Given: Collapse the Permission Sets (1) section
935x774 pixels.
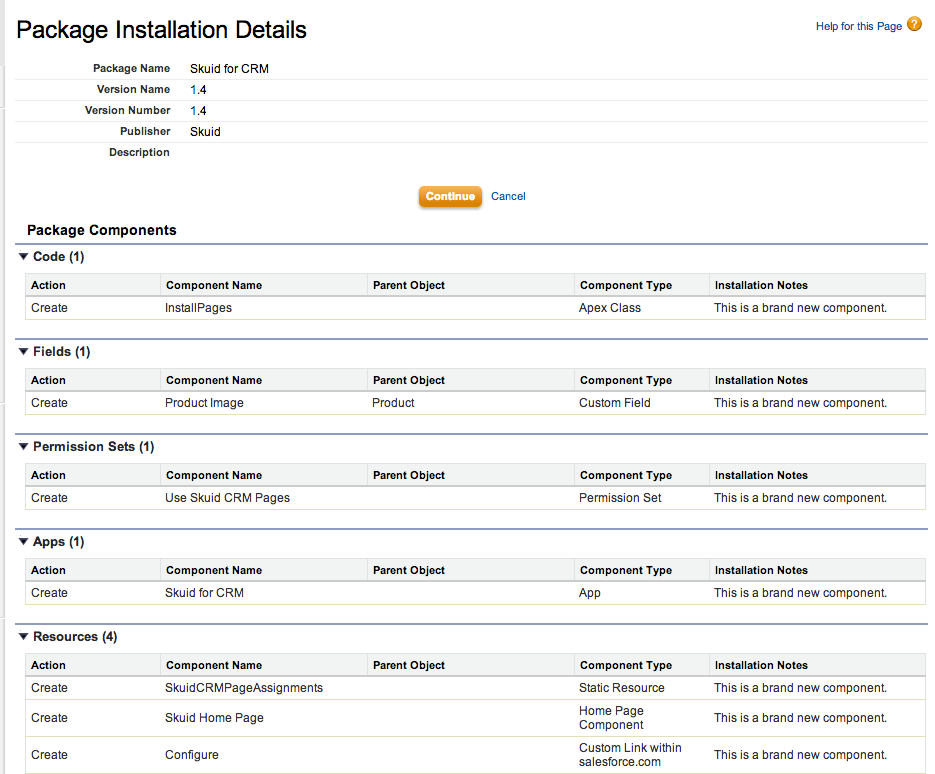Looking at the screenshot, I should point(25,447).
